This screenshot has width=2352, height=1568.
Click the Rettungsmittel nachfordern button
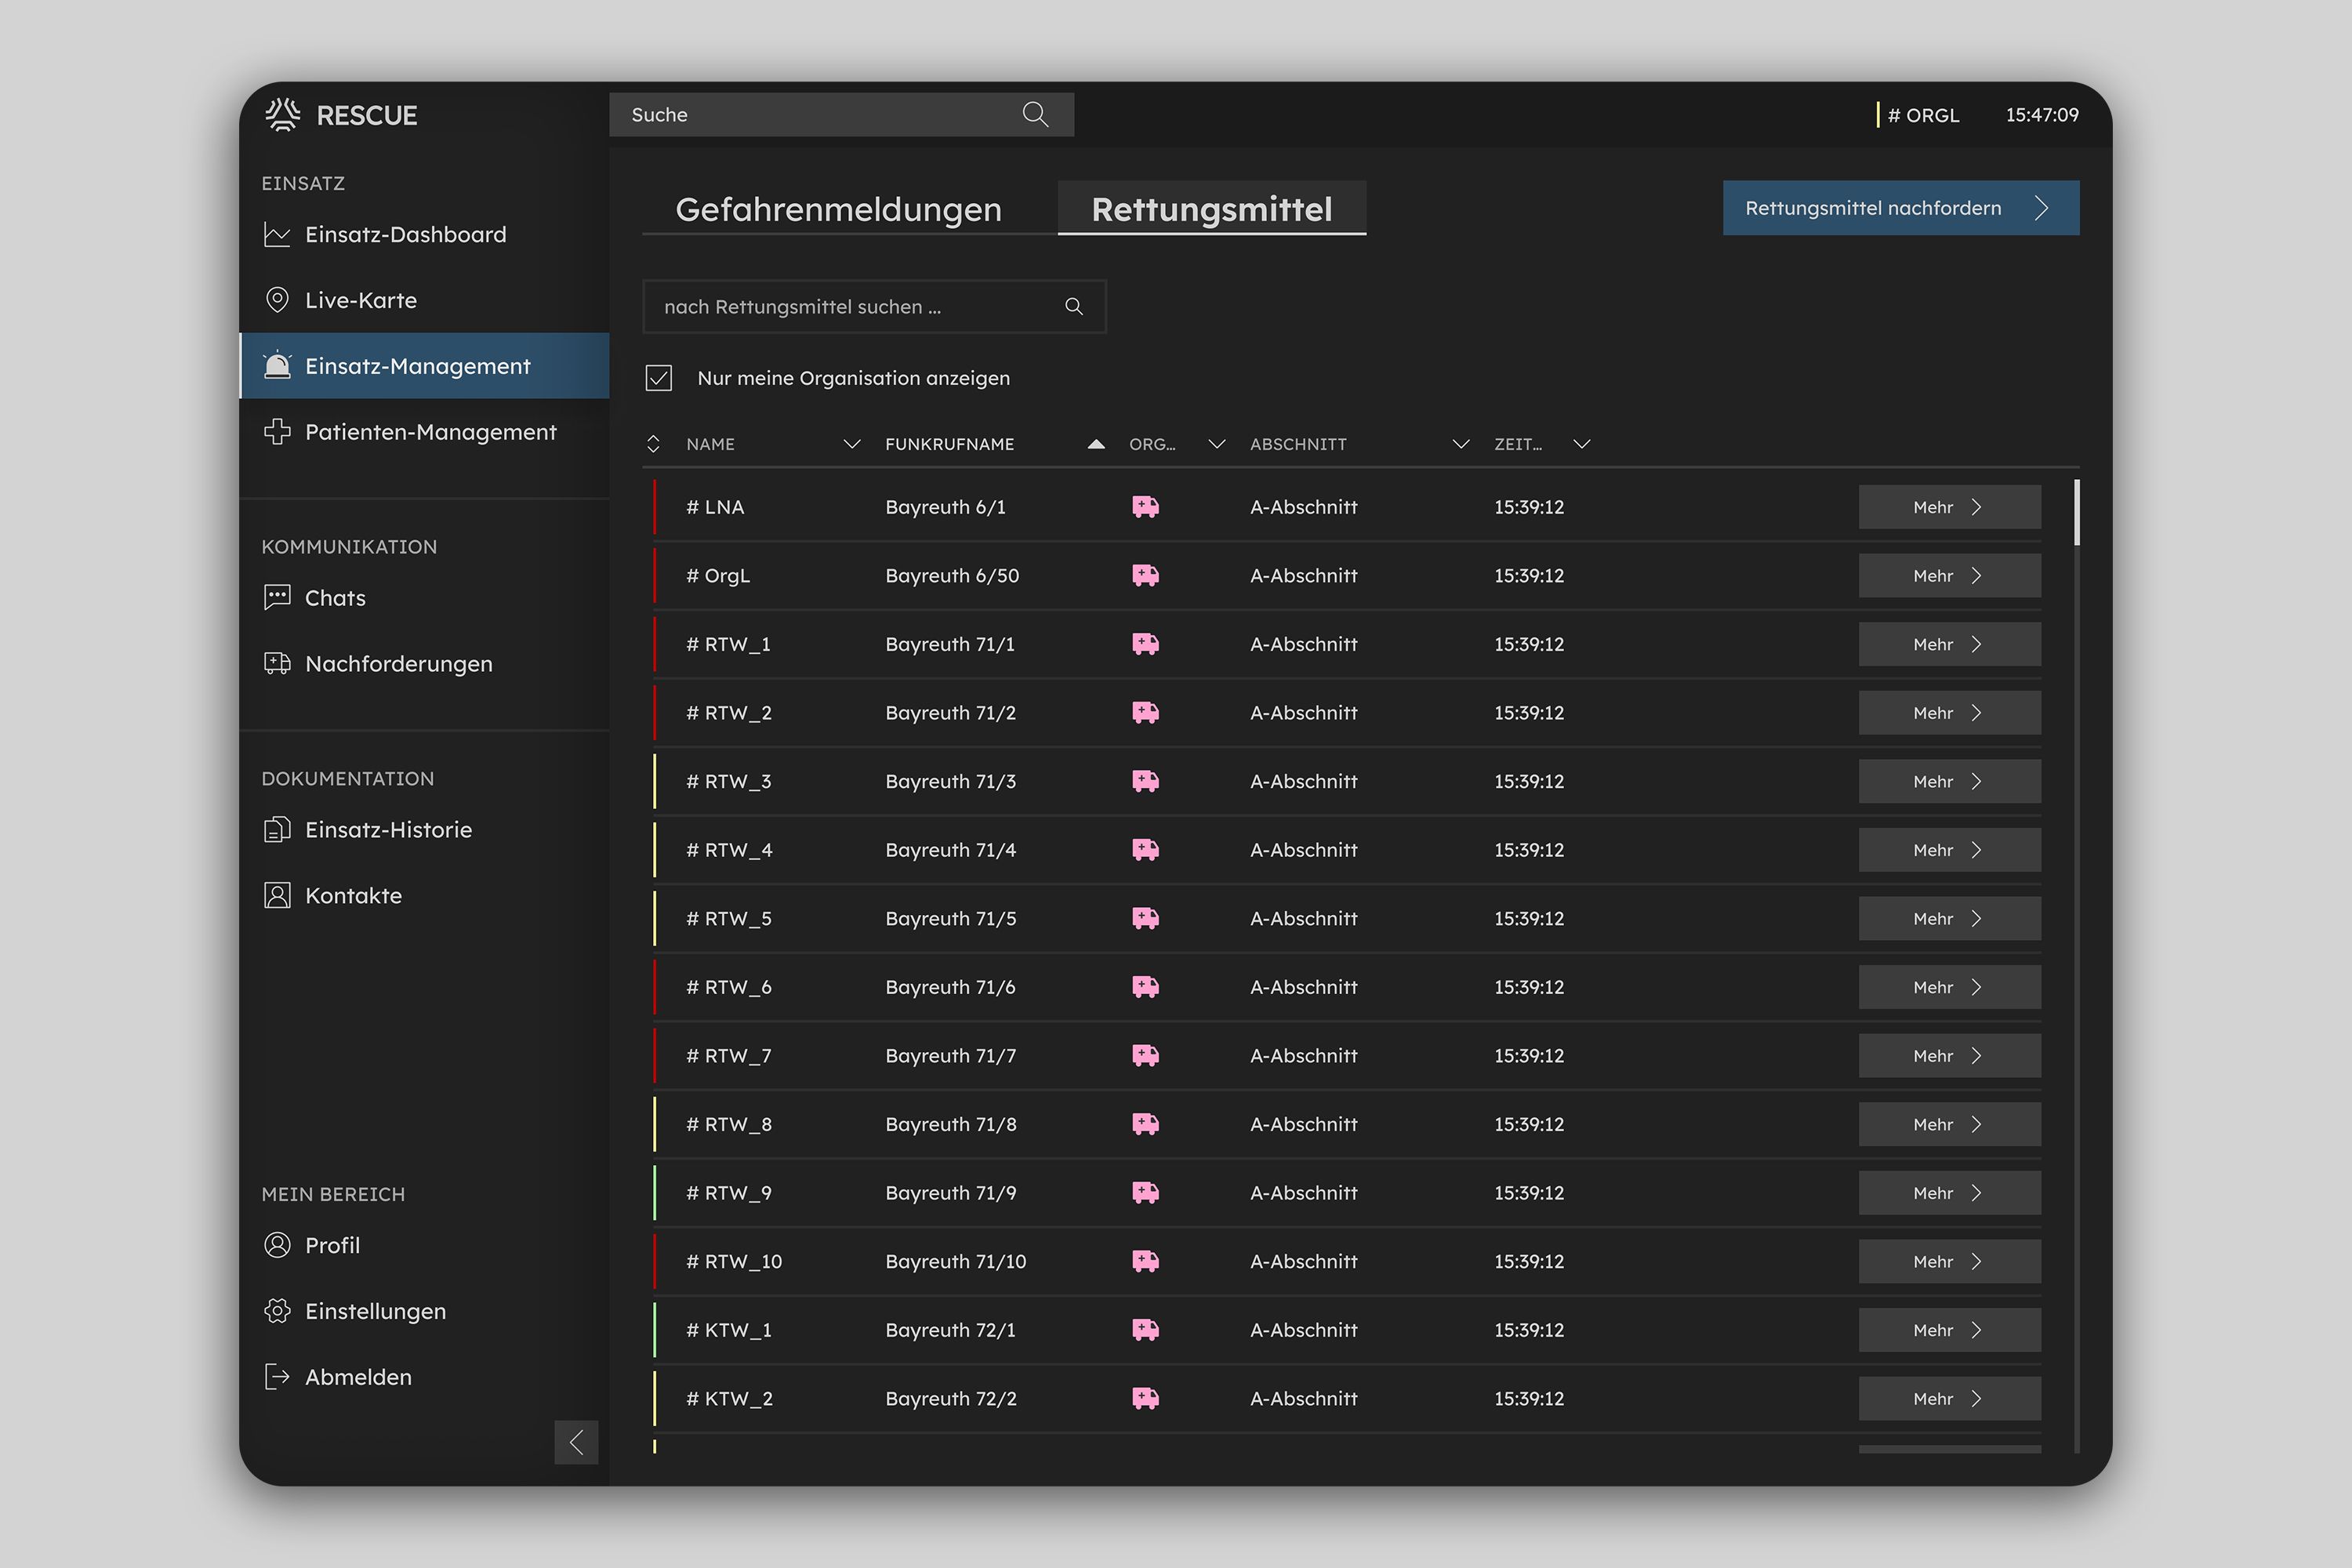[x=1900, y=208]
